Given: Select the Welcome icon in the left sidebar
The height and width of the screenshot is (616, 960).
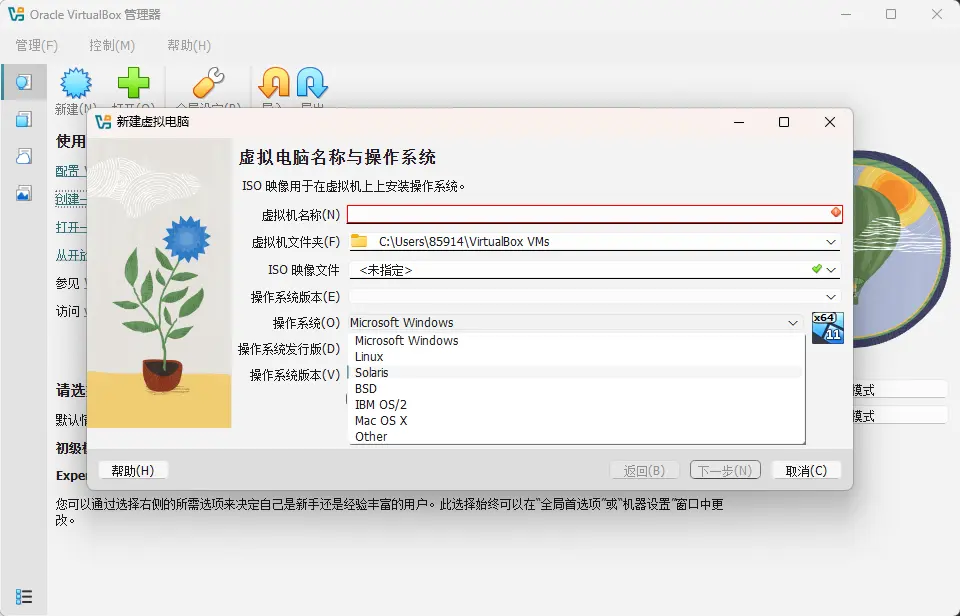Looking at the screenshot, I should tap(24, 82).
